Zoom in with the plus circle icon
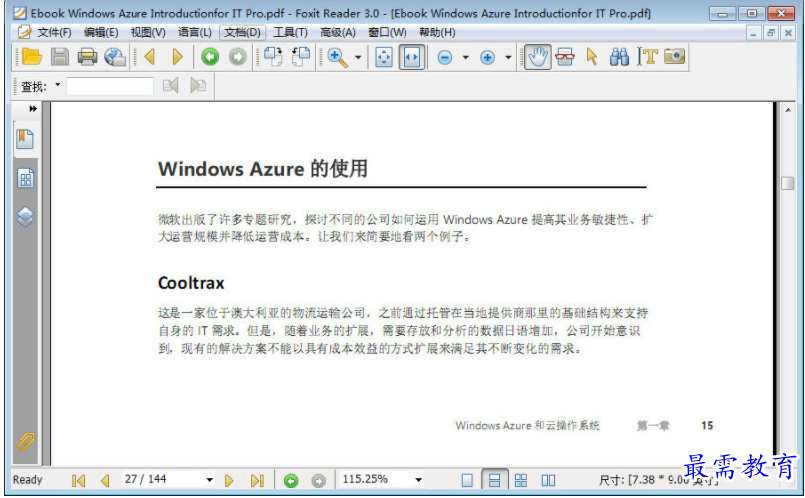This screenshot has width=805, height=498. [x=487, y=58]
